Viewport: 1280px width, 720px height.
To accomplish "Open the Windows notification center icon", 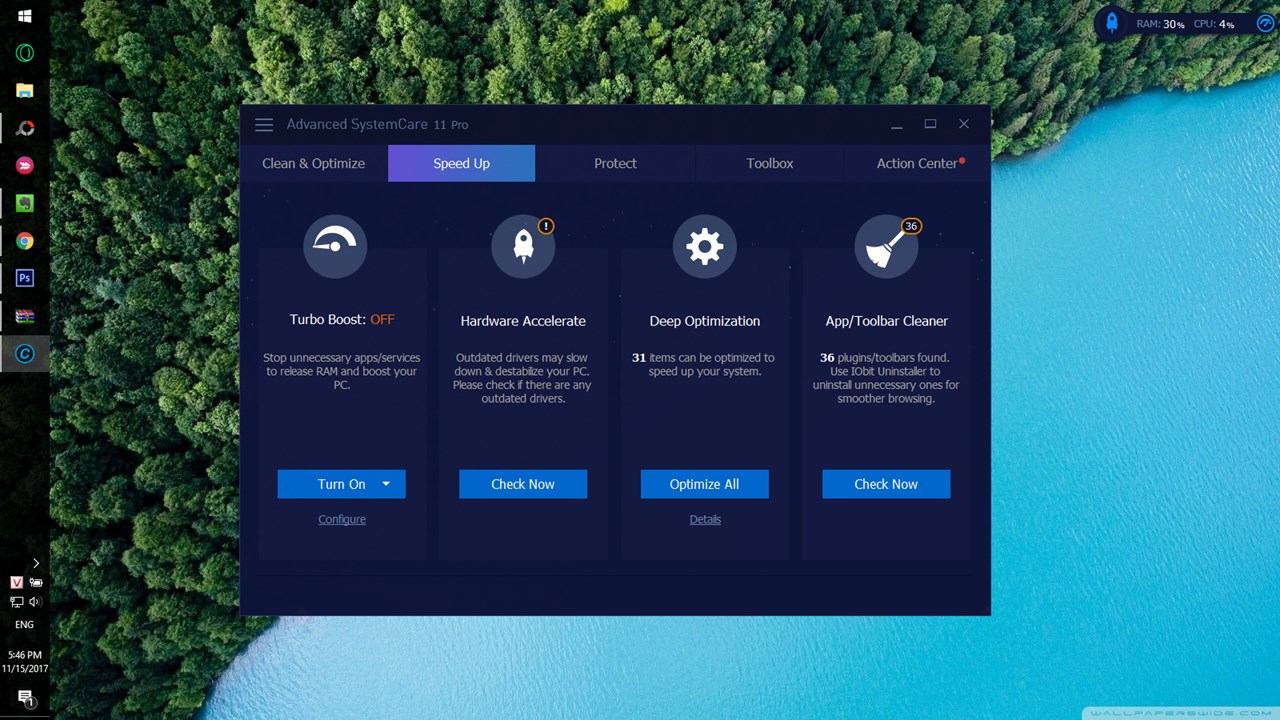I will tap(25, 698).
